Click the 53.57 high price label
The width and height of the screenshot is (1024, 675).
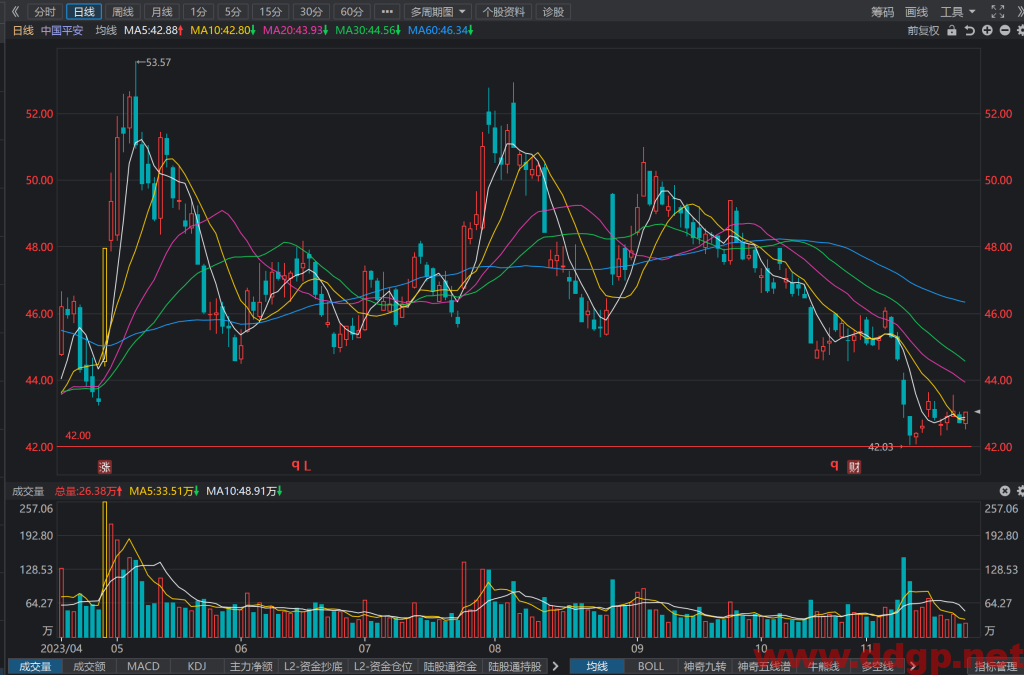click(x=158, y=63)
